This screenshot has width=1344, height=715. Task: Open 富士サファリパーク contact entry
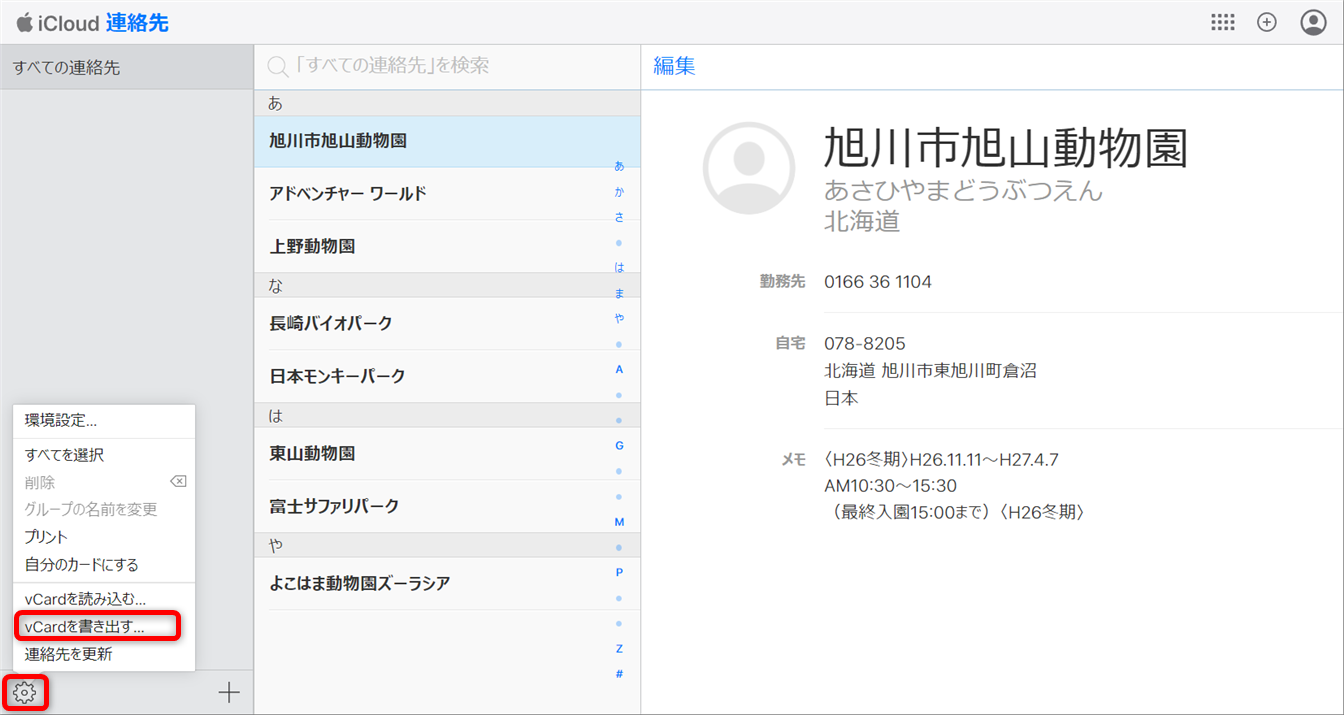pyautogui.click(x=334, y=506)
